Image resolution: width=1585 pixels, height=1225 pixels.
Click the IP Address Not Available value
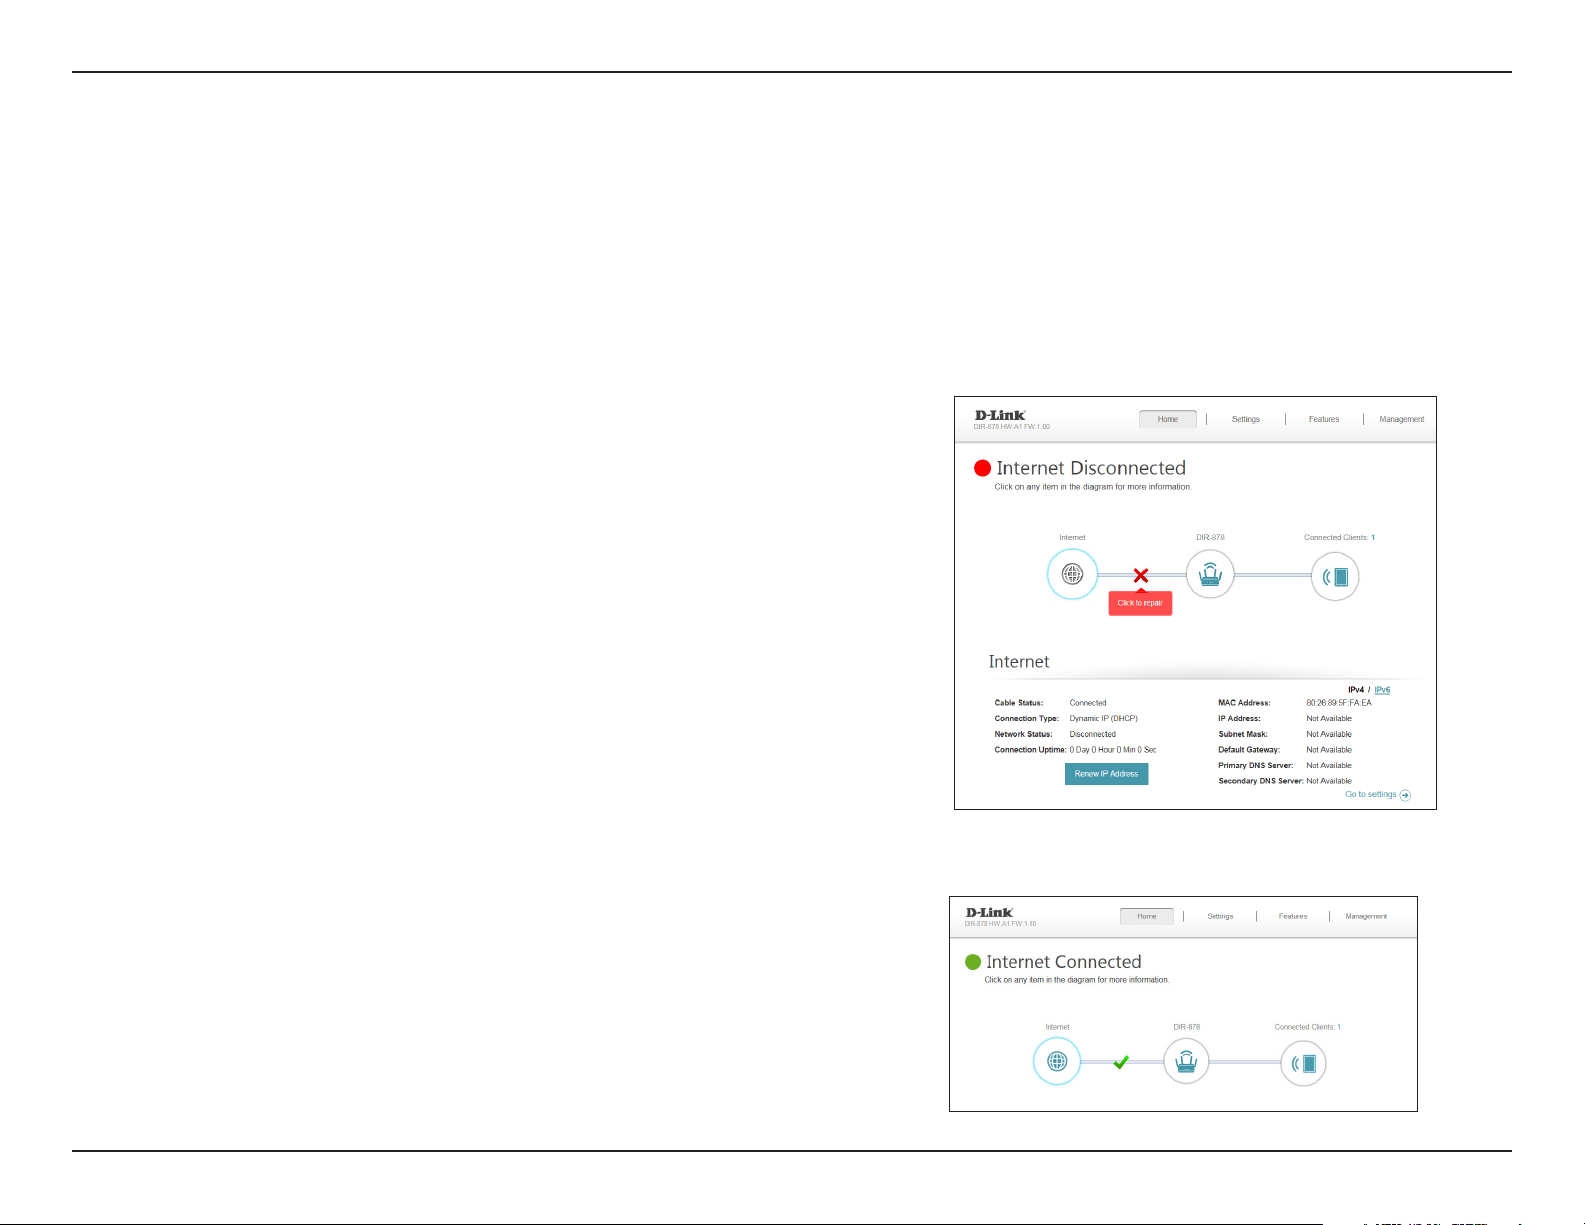pyautogui.click(x=1329, y=718)
